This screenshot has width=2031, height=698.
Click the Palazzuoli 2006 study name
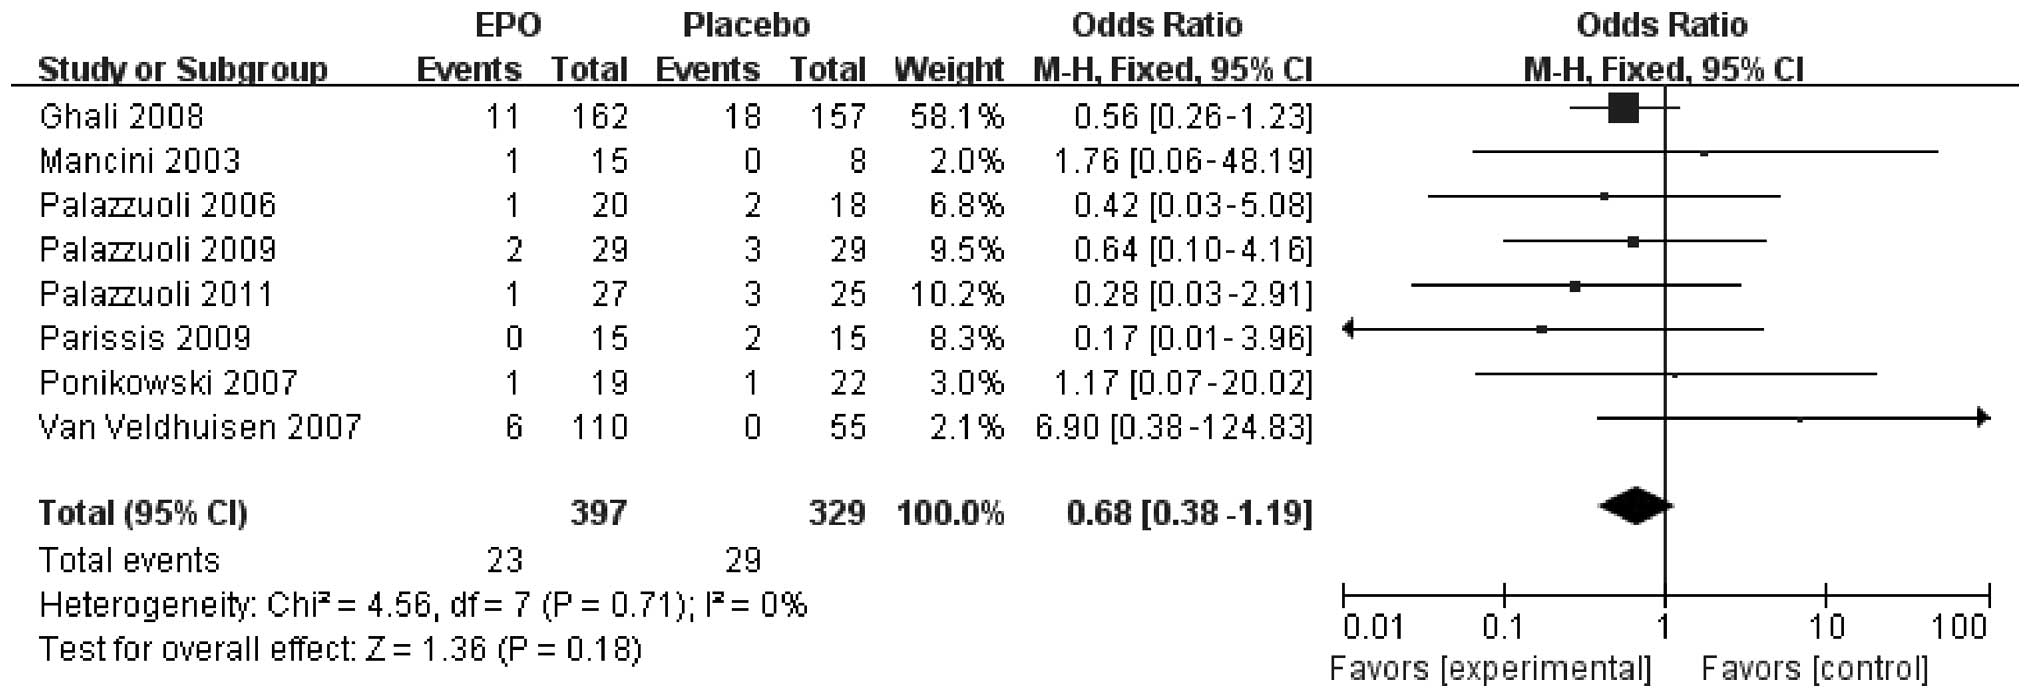(x=157, y=205)
